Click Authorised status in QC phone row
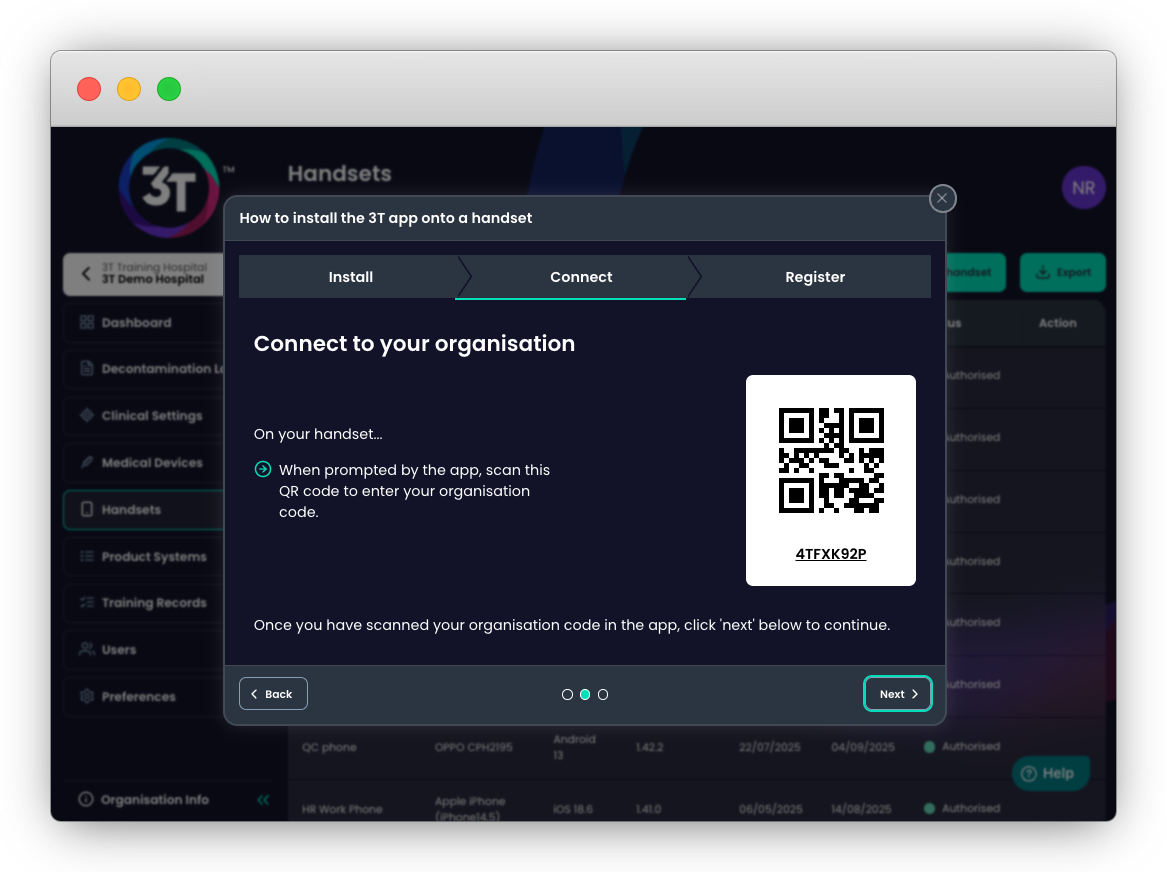Image resolution: width=1167 pixels, height=872 pixels. [x=962, y=746]
